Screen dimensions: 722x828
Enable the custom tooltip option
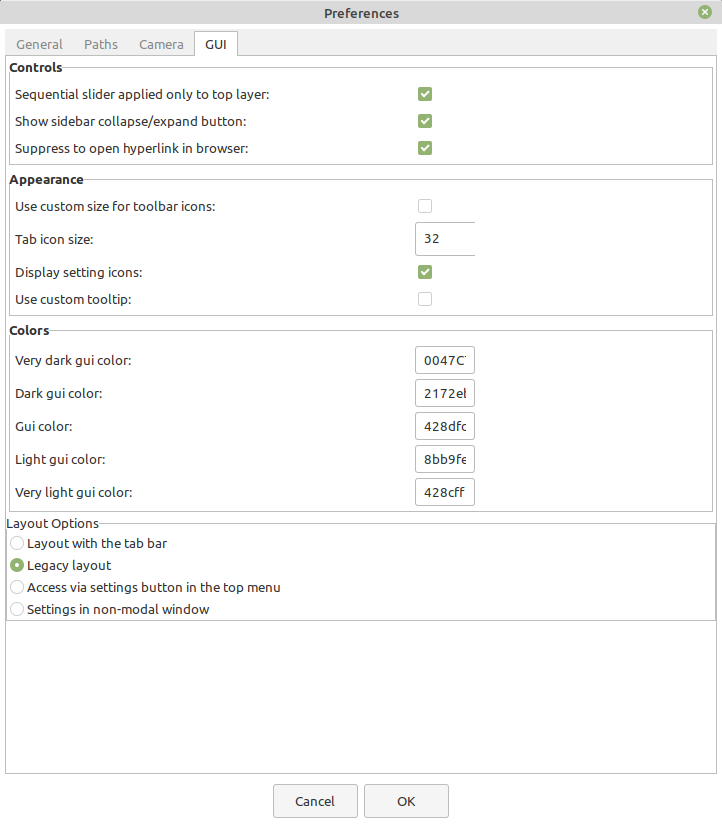pyautogui.click(x=425, y=298)
